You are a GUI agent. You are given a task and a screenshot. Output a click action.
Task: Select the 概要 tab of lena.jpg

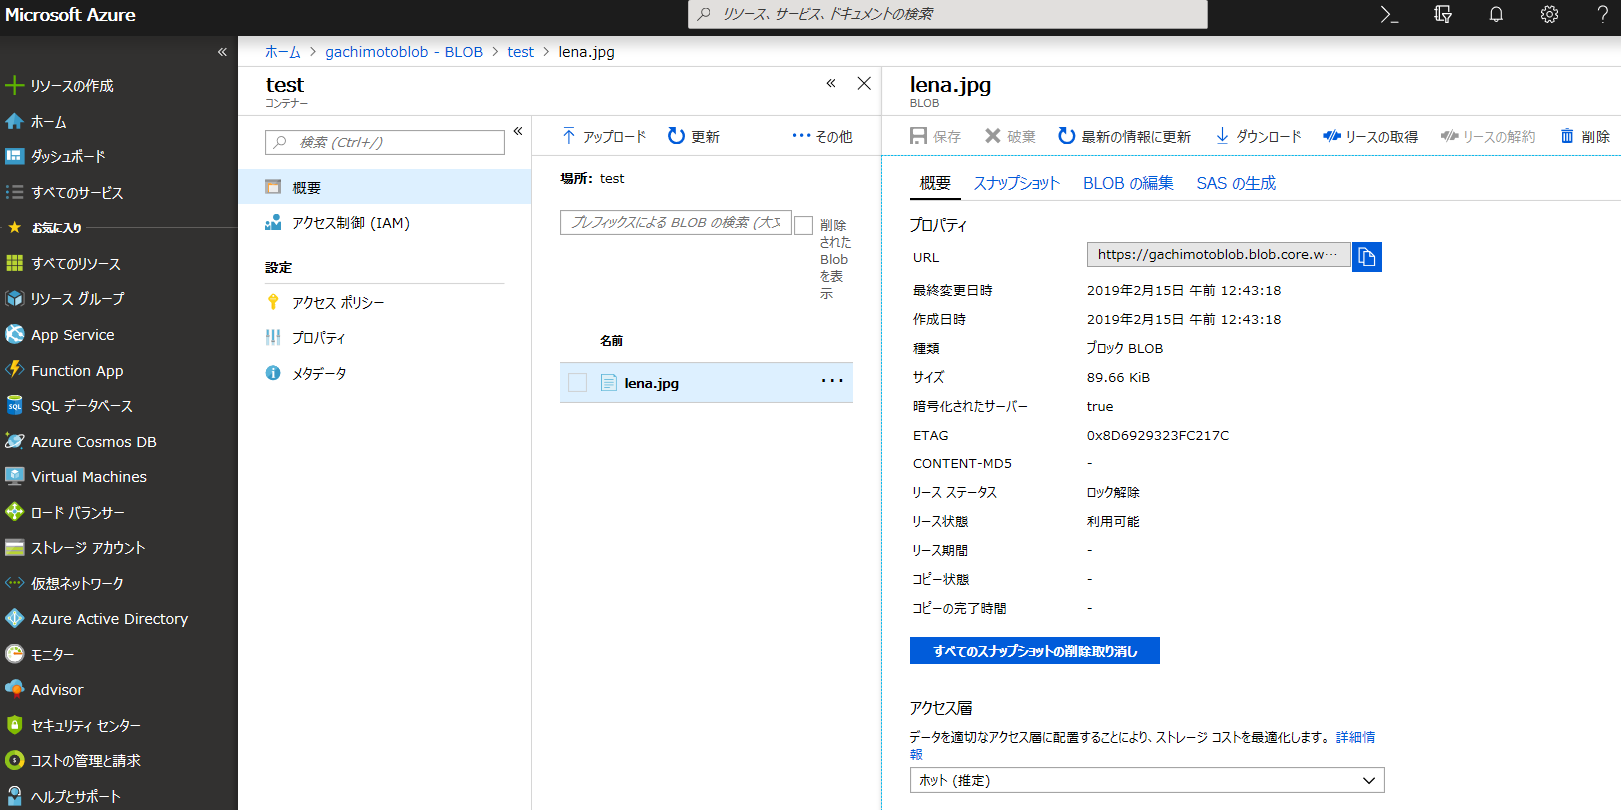[935, 183]
